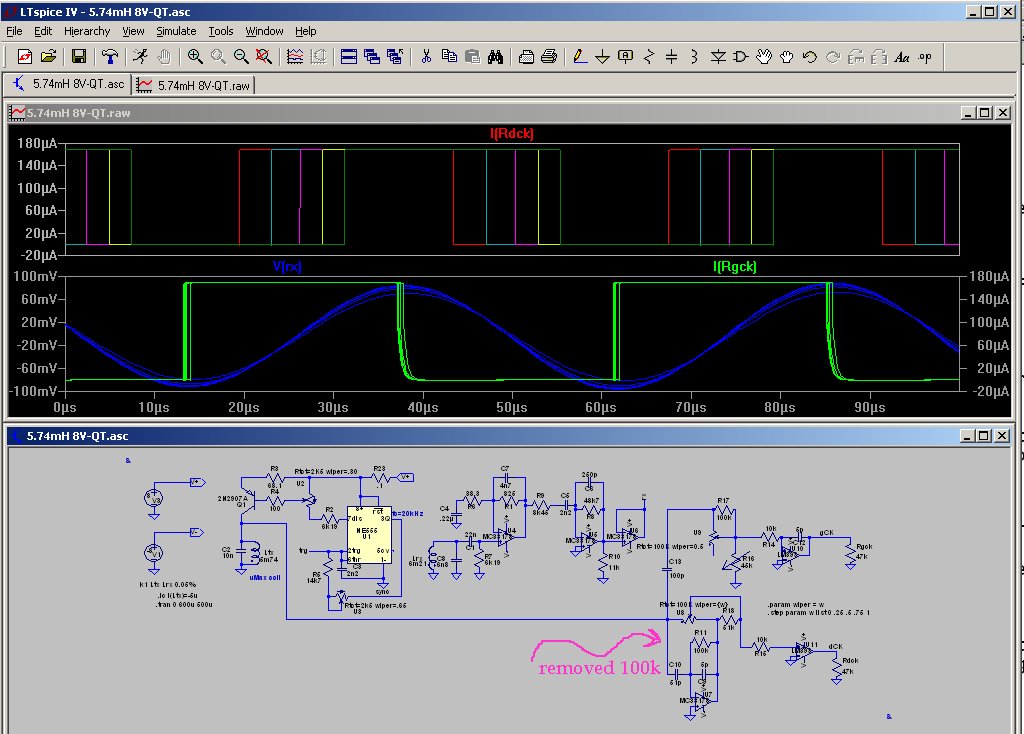Select the Draw Wire pencil tool

coord(579,57)
